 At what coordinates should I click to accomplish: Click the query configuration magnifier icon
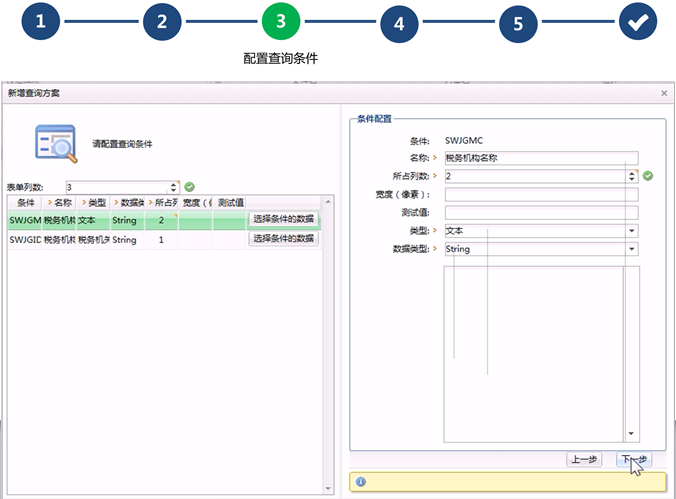coord(56,144)
